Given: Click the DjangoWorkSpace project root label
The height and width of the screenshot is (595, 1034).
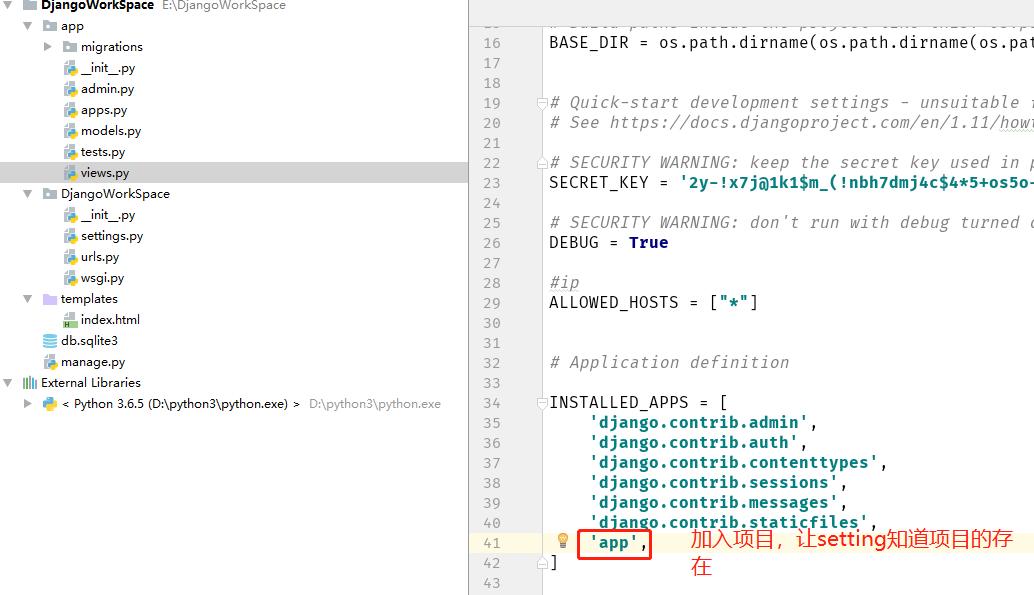Looking at the screenshot, I should pyautogui.click(x=97, y=5).
